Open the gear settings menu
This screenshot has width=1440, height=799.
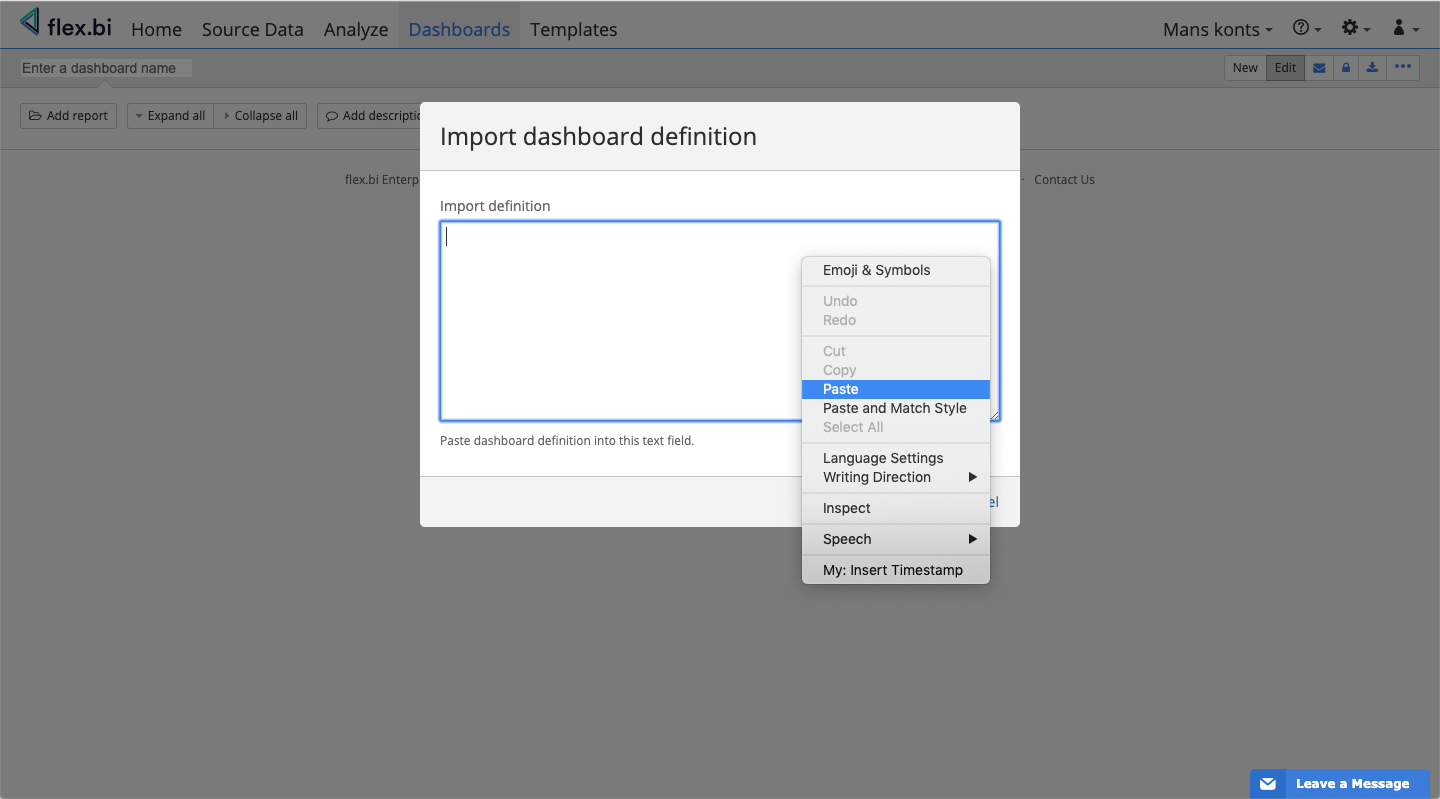[x=1355, y=29]
